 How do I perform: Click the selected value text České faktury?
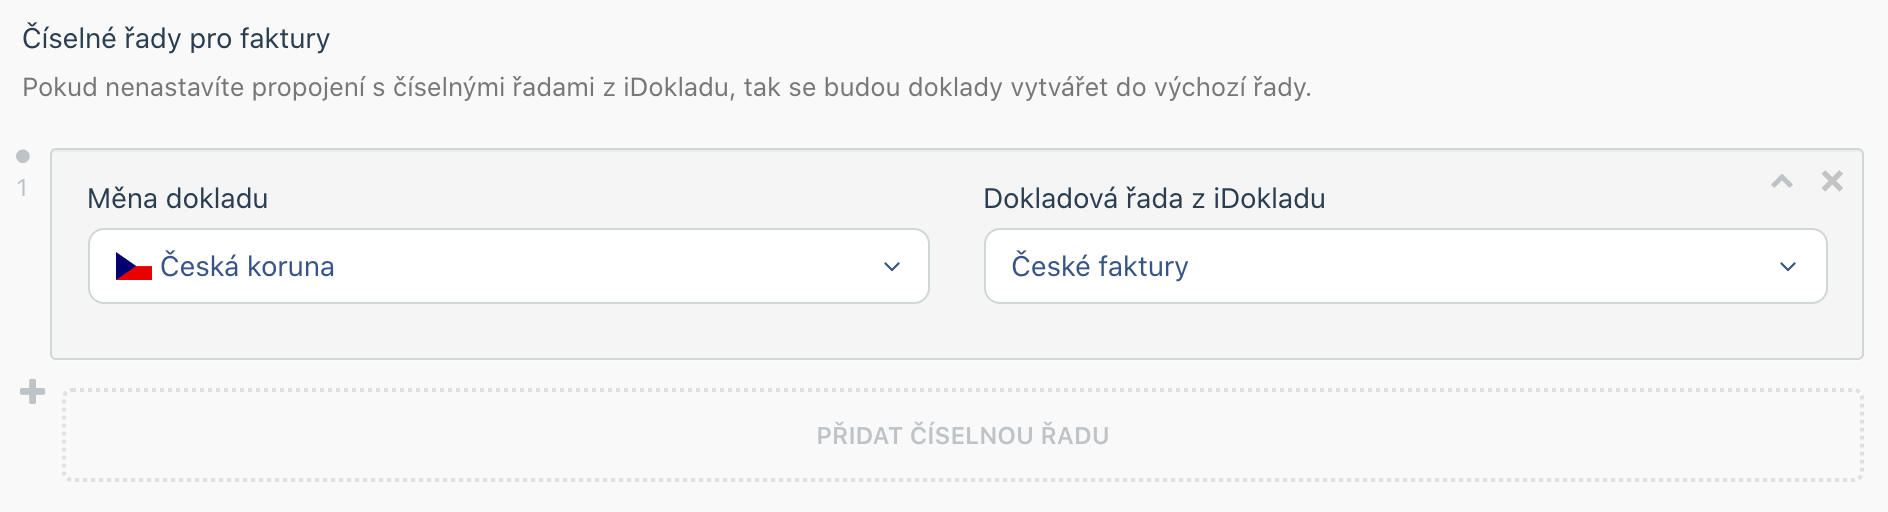click(1100, 267)
